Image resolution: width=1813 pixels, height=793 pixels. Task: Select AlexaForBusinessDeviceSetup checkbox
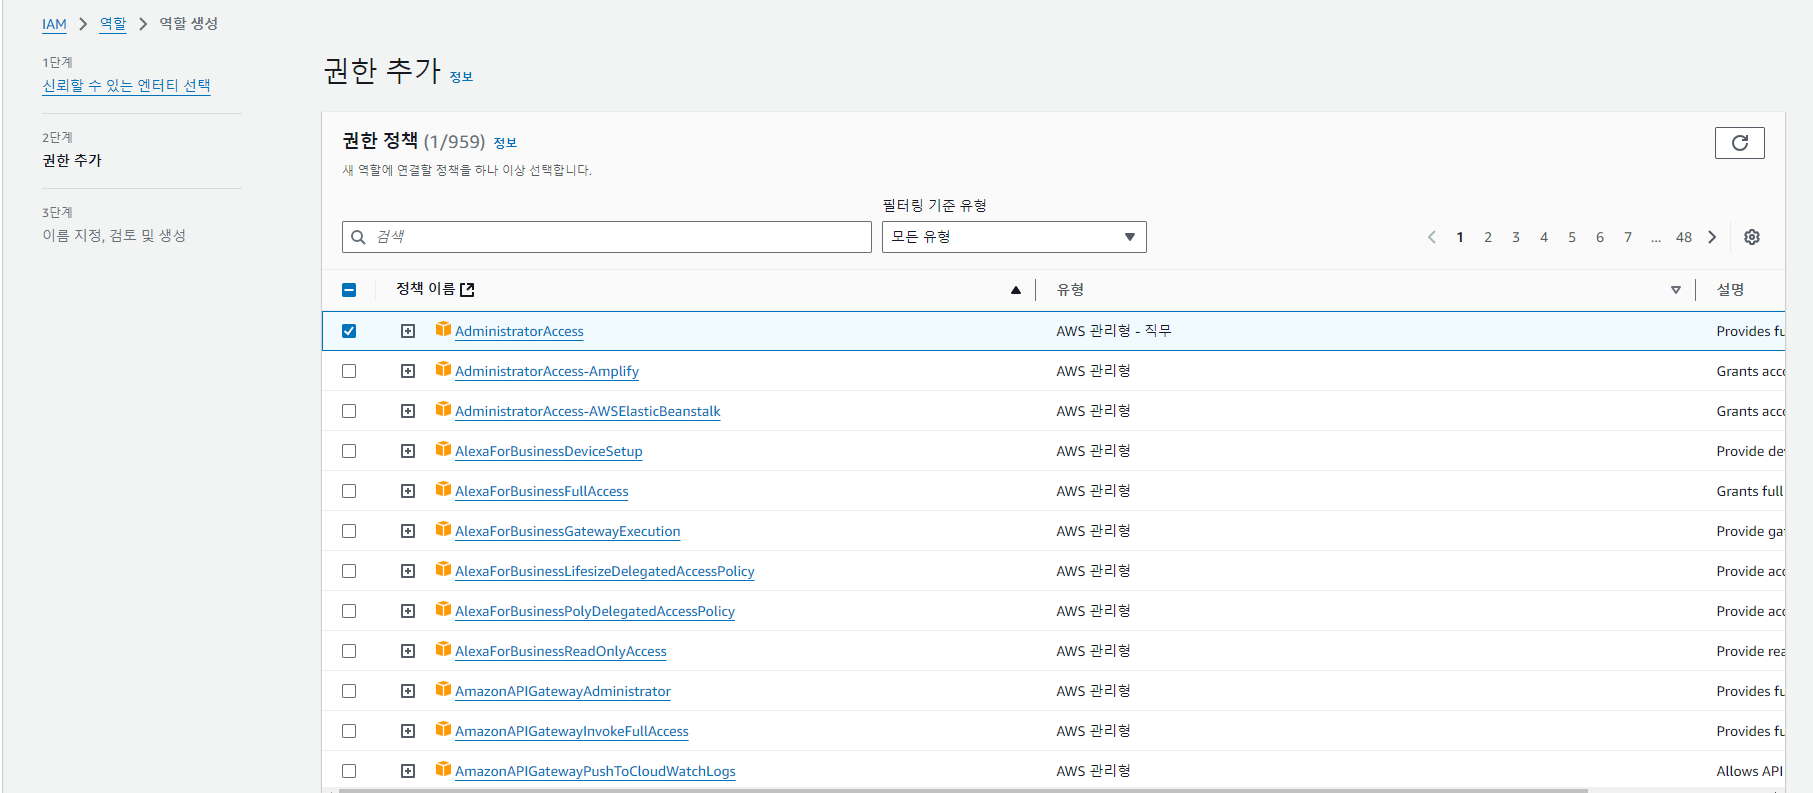pyautogui.click(x=349, y=451)
